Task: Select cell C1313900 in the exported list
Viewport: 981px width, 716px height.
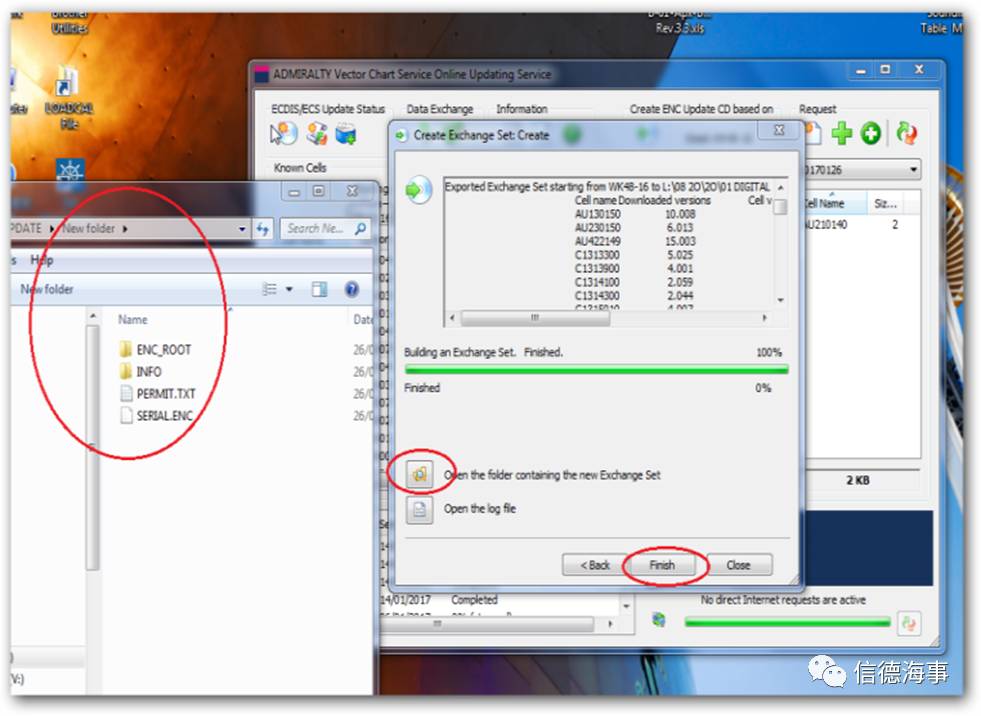Action: point(597,269)
